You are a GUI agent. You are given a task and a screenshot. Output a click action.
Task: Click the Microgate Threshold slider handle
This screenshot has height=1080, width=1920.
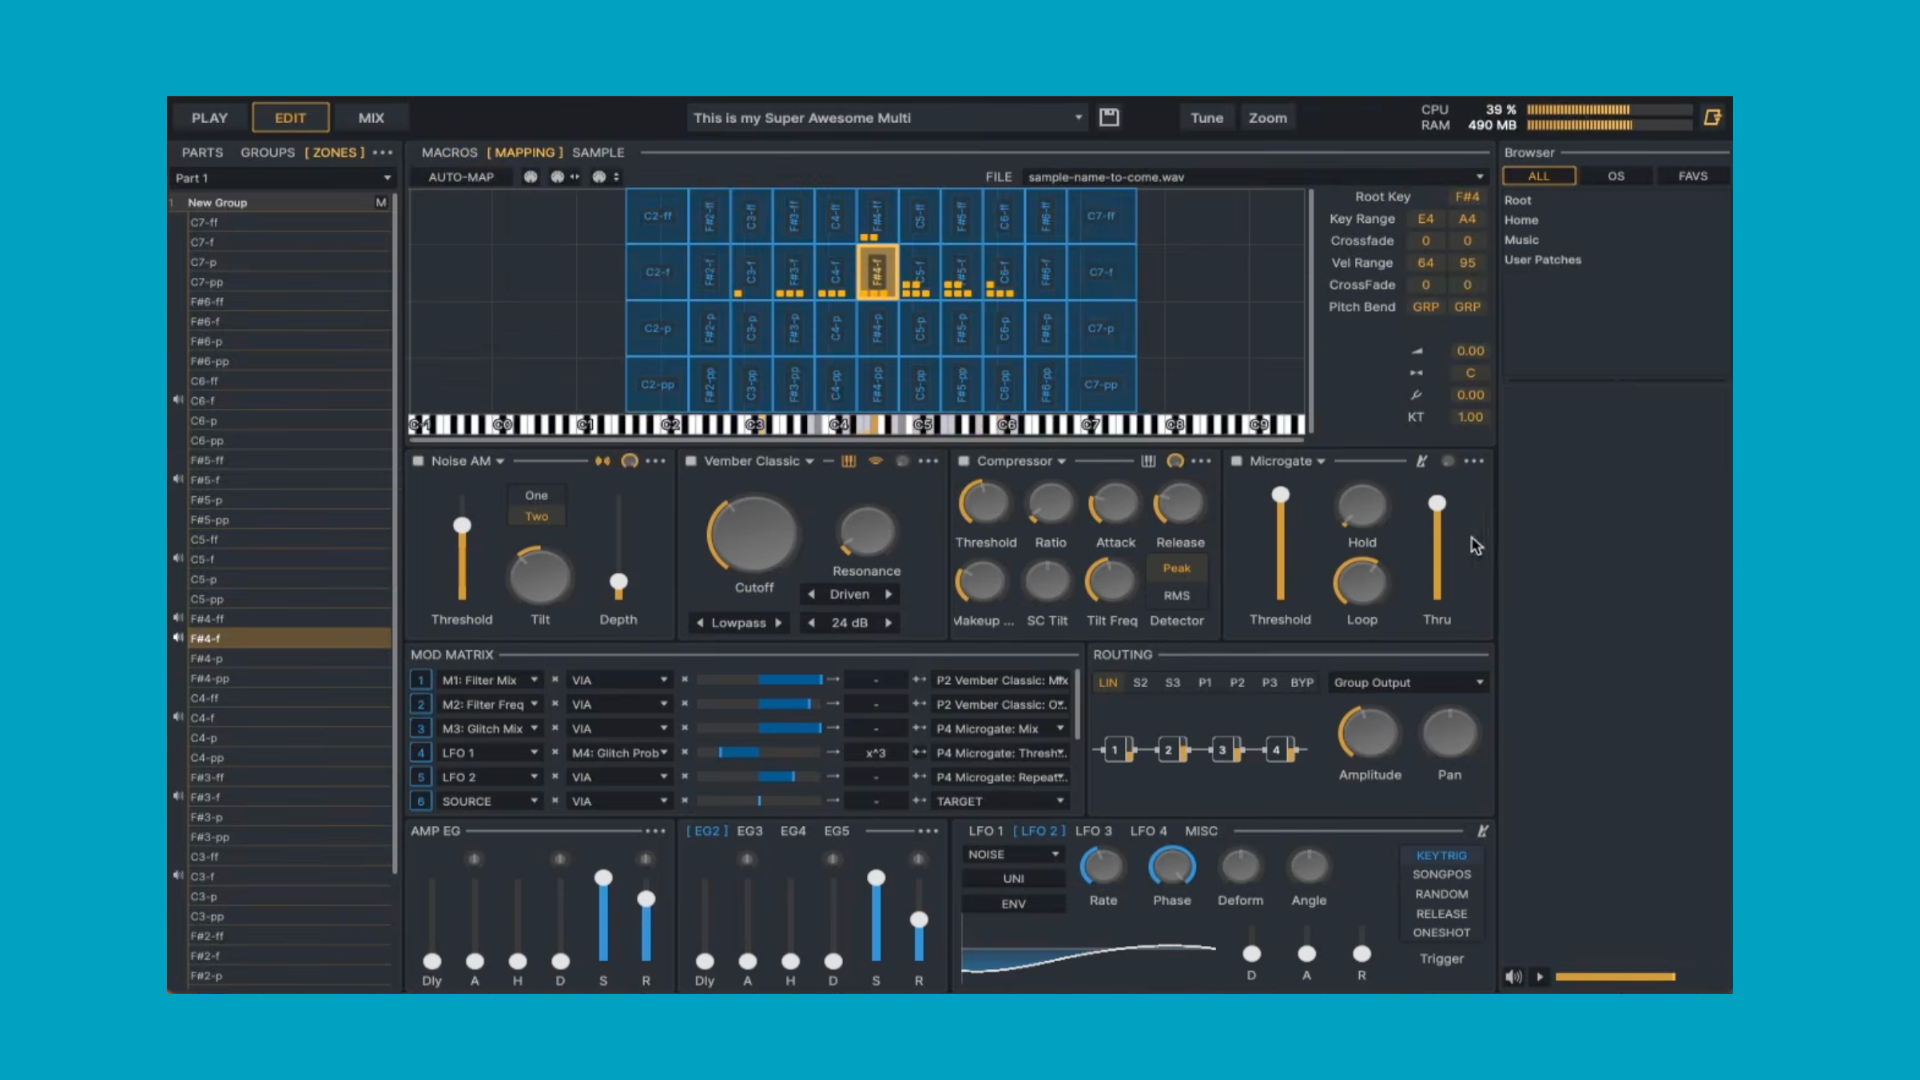[x=1280, y=495]
